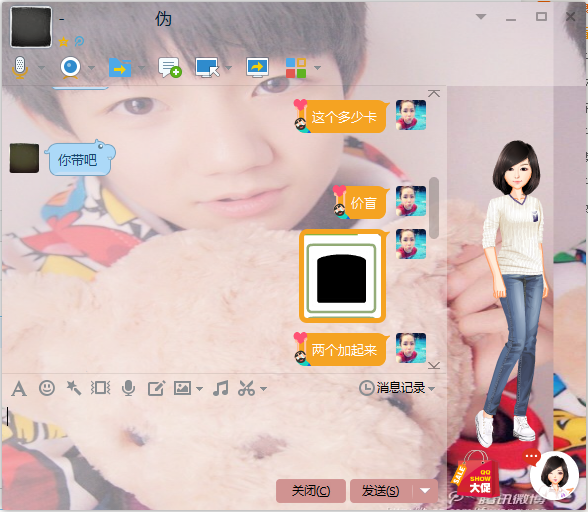Click the screen share presentation icon
588x512 pixels.
(x=257, y=68)
